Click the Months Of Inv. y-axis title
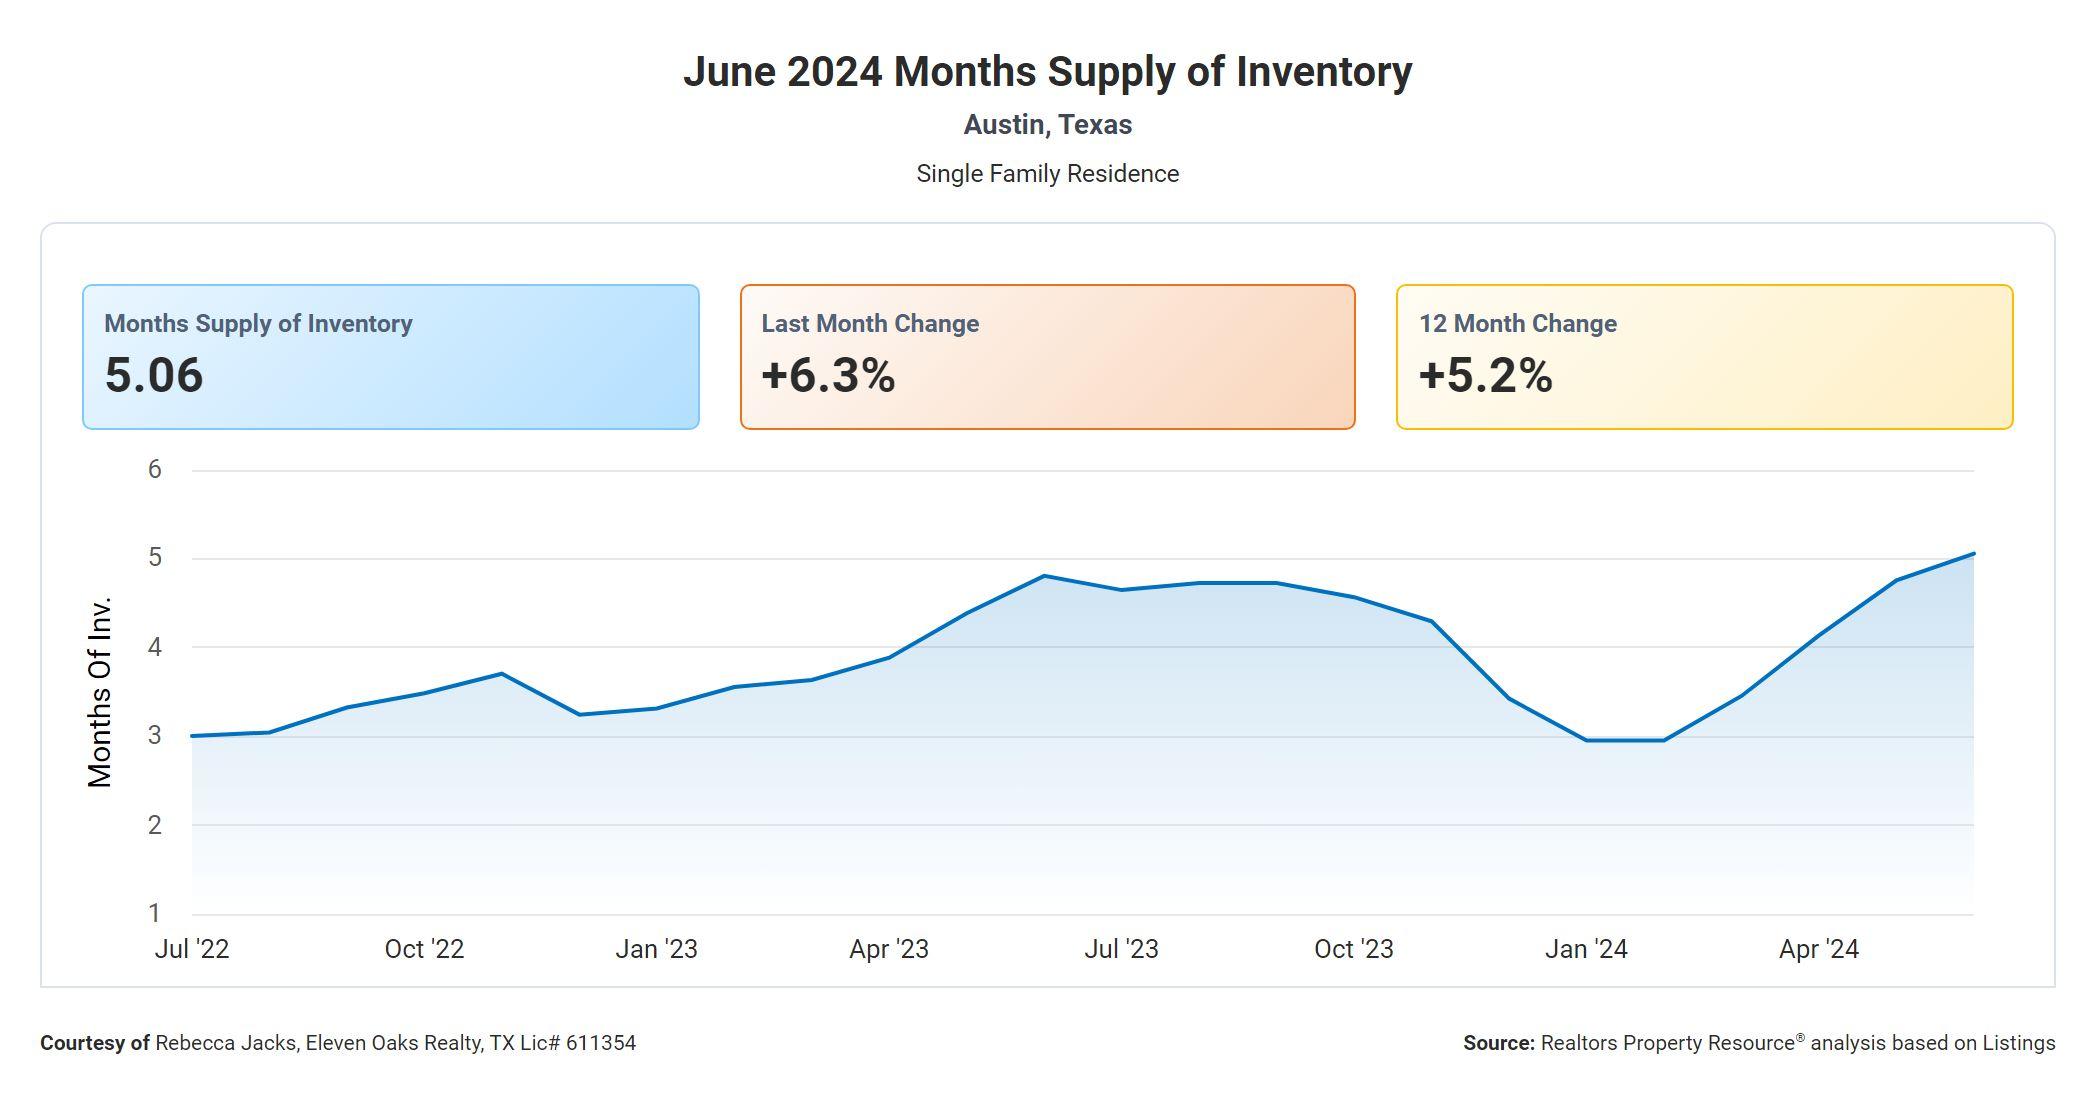Screen dimensions: 2096x1100 (x=100, y=692)
